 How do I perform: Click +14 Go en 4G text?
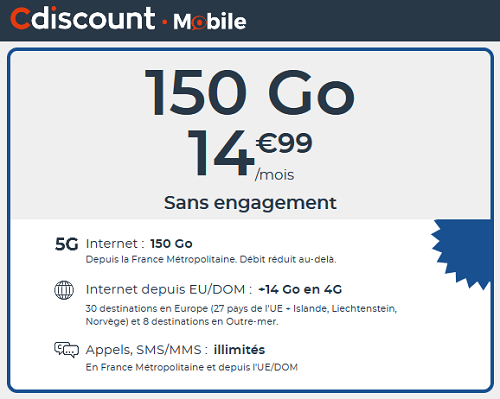300,289
